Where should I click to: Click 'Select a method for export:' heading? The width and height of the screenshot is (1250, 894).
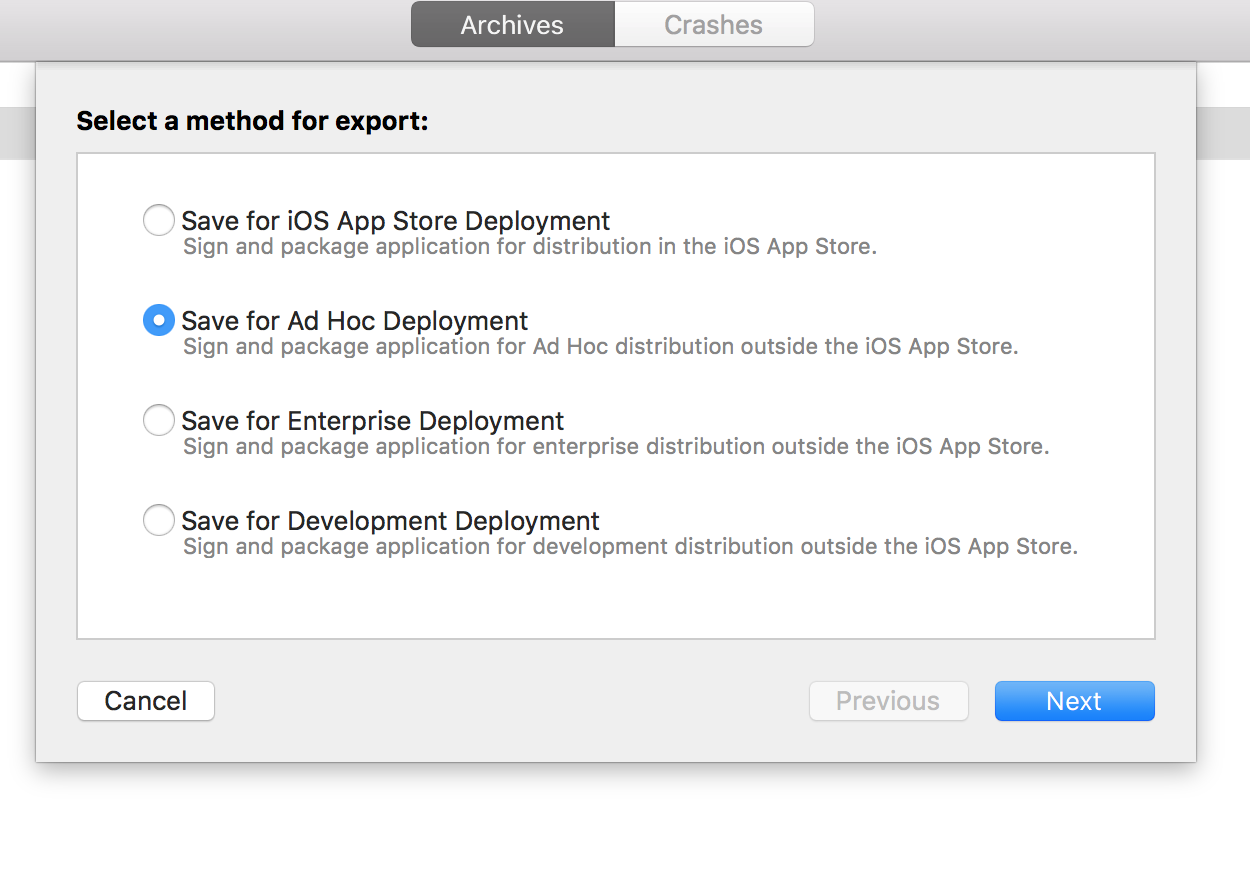point(252,122)
